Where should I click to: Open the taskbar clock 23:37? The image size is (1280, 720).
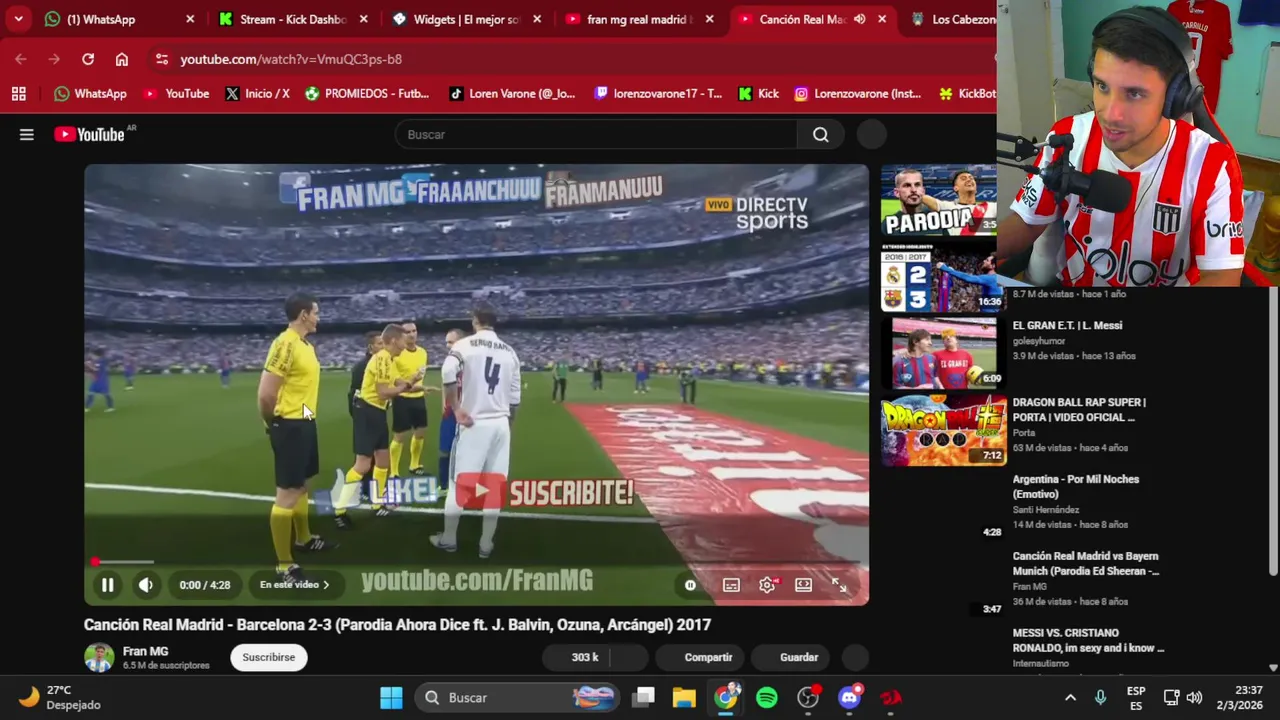click(x=1239, y=698)
